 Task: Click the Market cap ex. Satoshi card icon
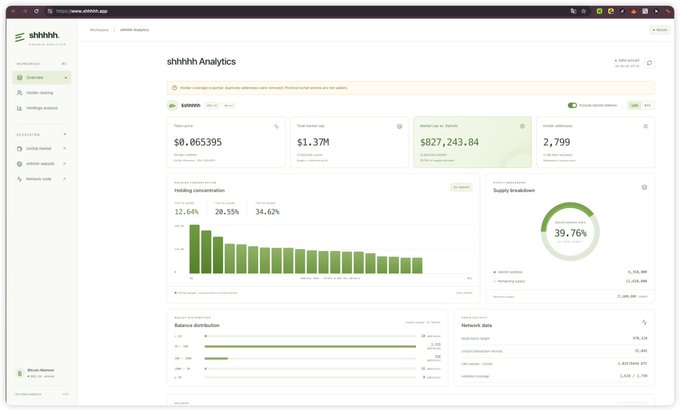[x=523, y=127]
